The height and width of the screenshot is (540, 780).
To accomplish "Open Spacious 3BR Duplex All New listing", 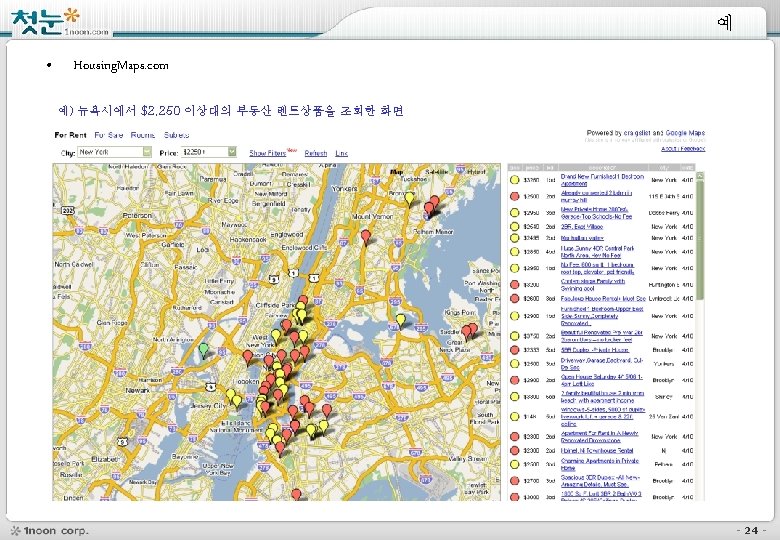I will (600, 481).
